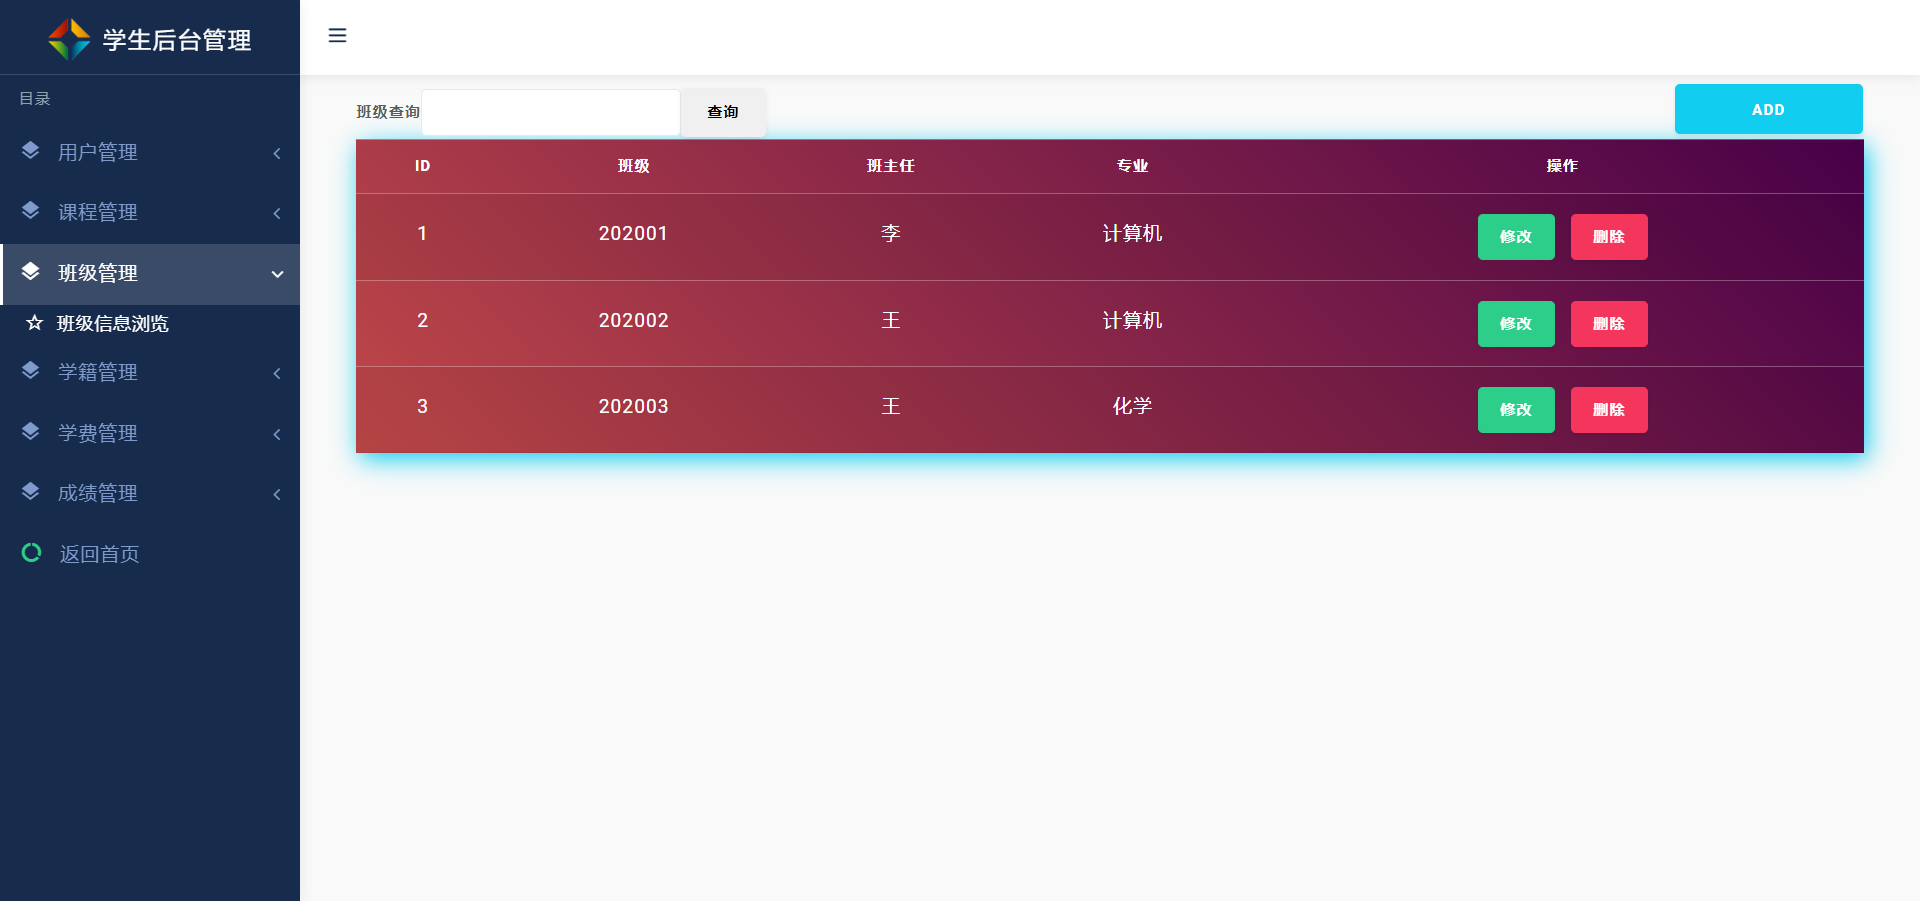Expand the 用户管理 chevron
Image resolution: width=1920 pixels, height=901 pixels.
tap(277, 153)
